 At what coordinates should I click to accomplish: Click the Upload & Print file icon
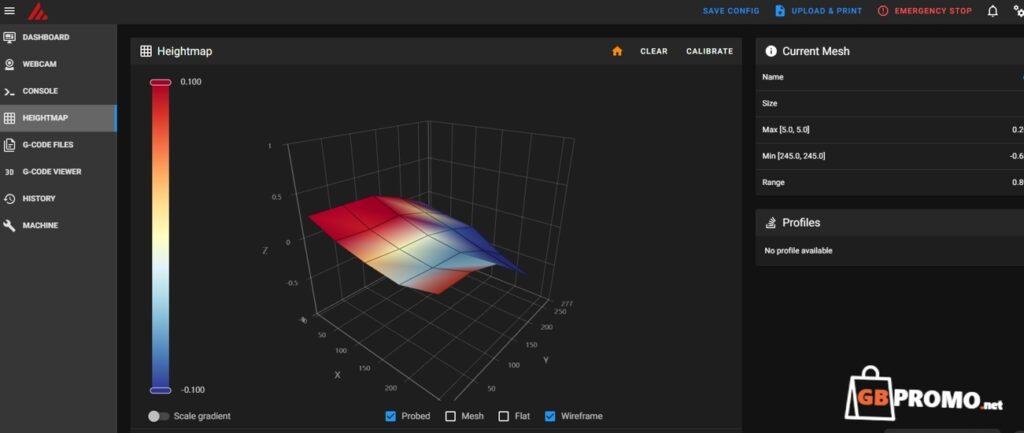click(x=780, y=11)
